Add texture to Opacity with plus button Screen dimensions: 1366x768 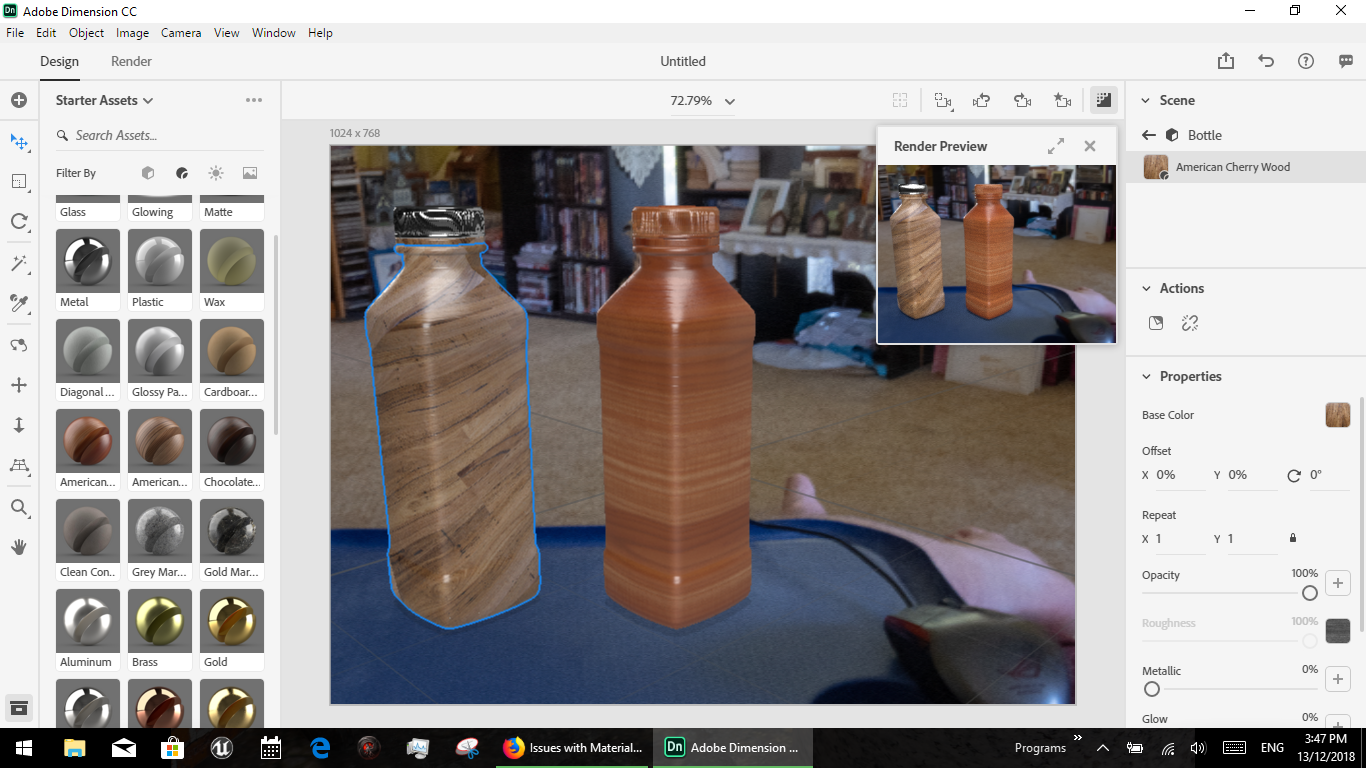tap(1338, 583)
